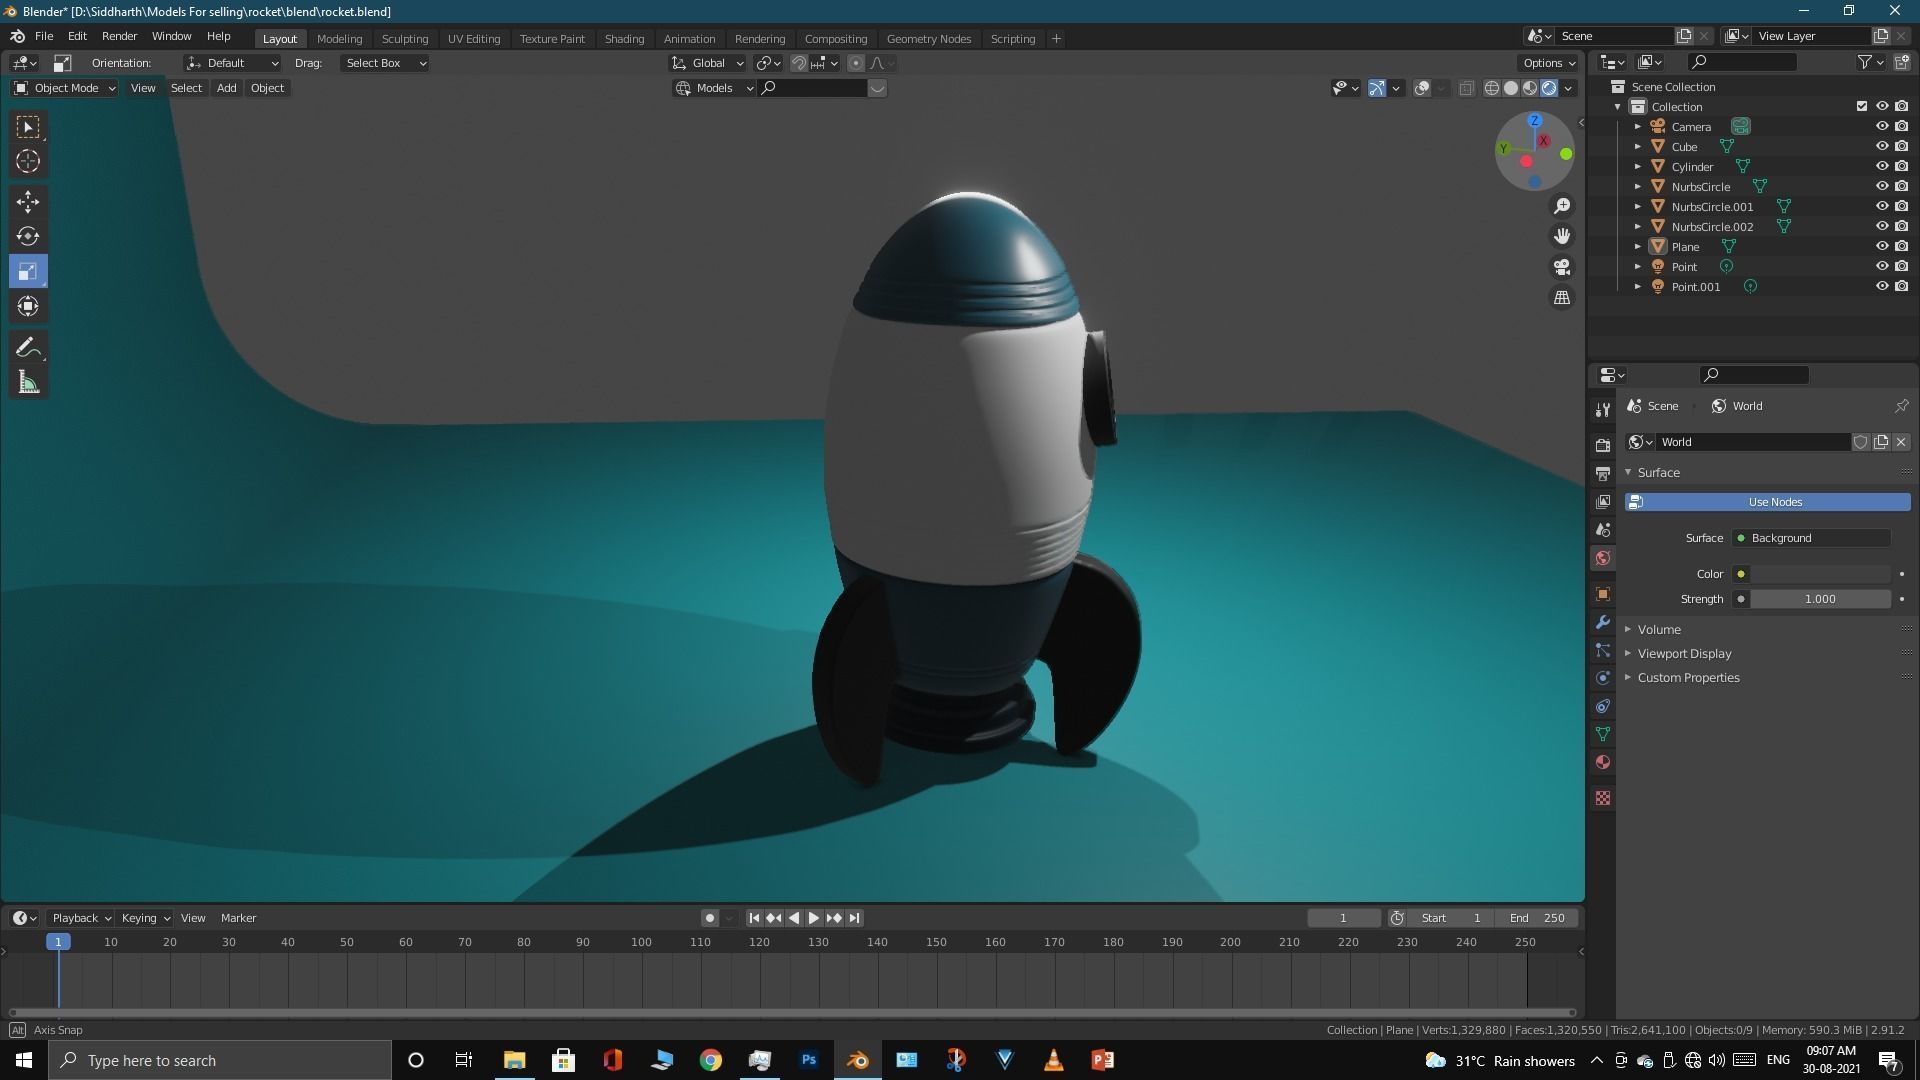Screen dimensions: 1920x1080
Task: Switch to perspective/orthographic grid icon
Action: [x=1561, y=298]
